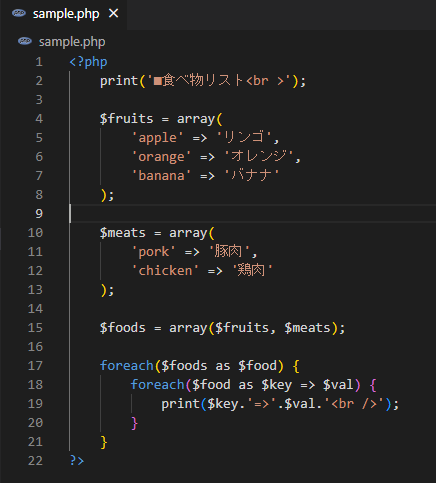Click the '豚肉' value string

(x=229, y=251)
